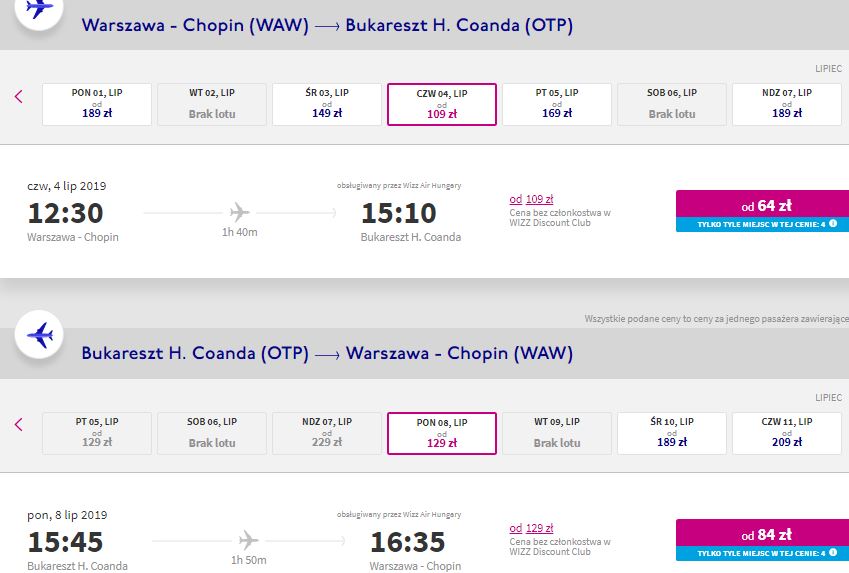Click the od 84 zł fare button

(x=762, y=533)
